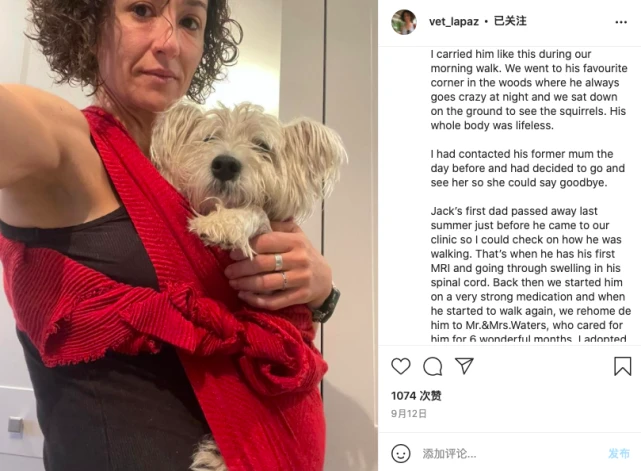This screenshot has width=641, height=471.
Task: Open emoji picker smiley icon
Action: click(401, 453)
